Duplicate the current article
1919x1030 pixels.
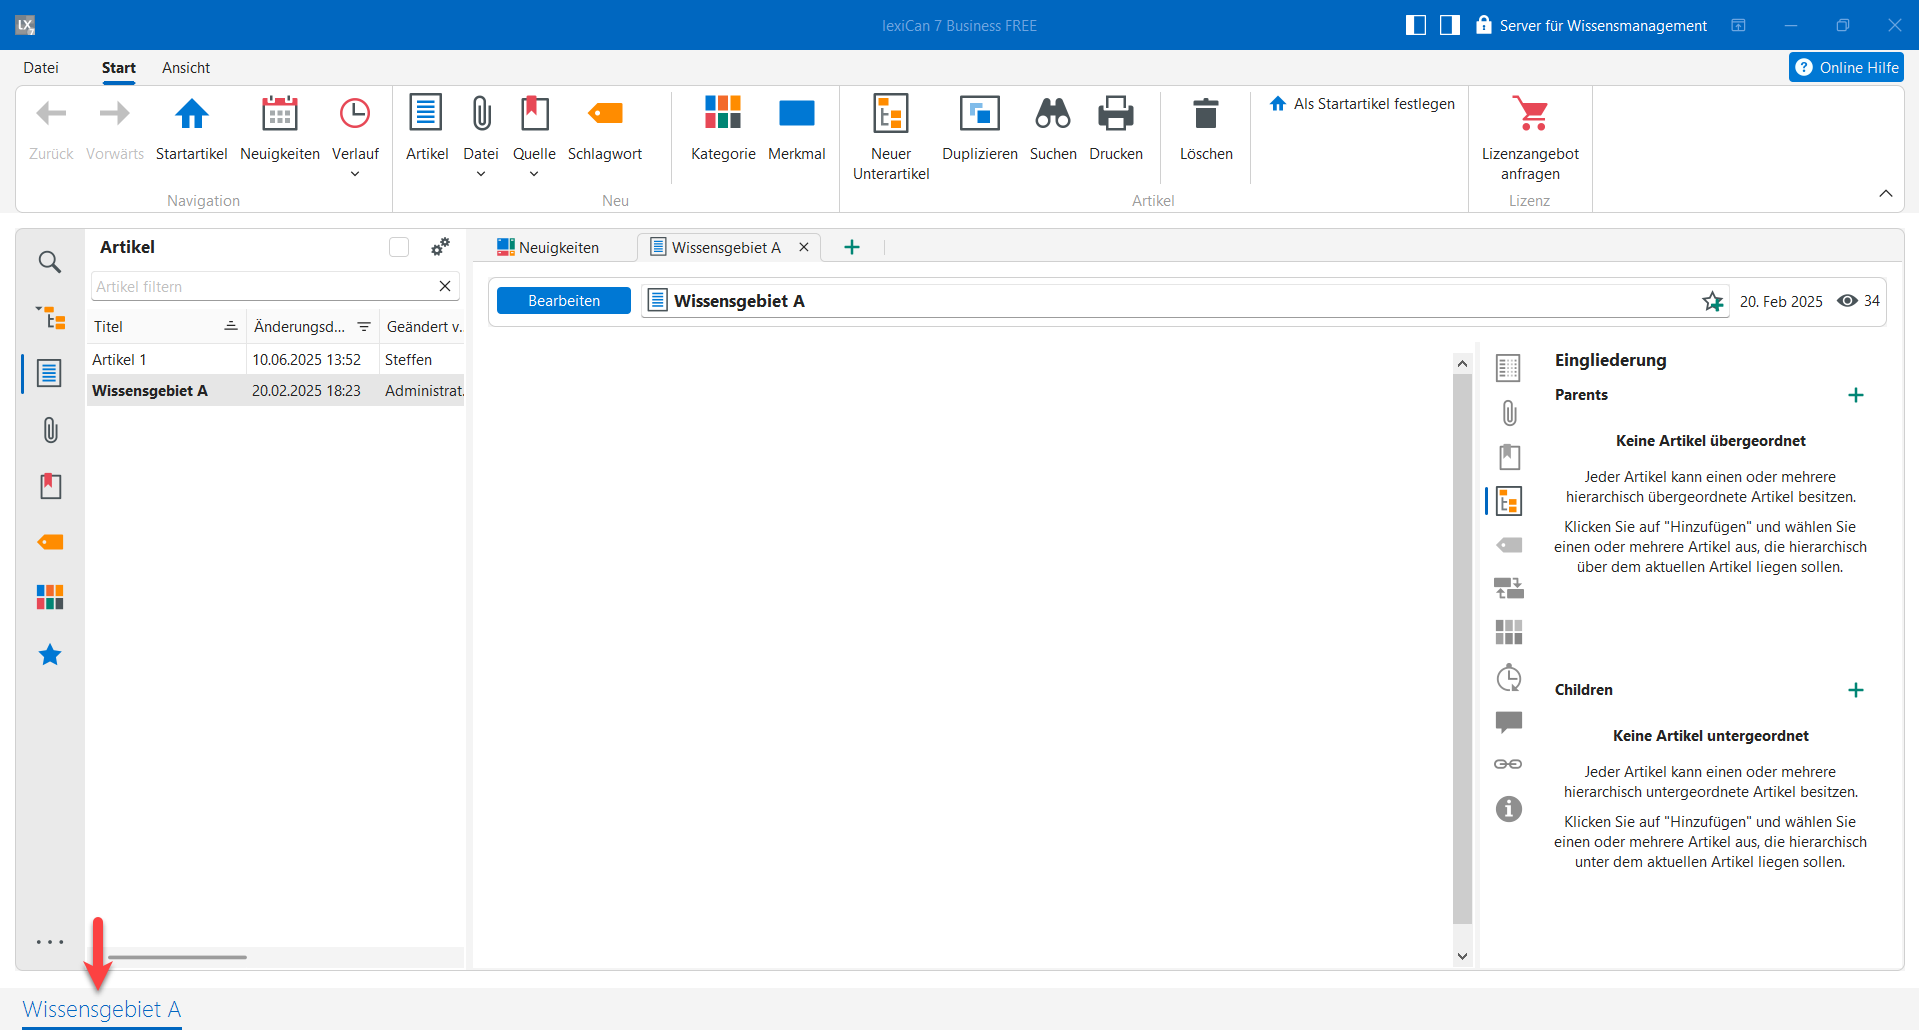click(x=979, y=115)
